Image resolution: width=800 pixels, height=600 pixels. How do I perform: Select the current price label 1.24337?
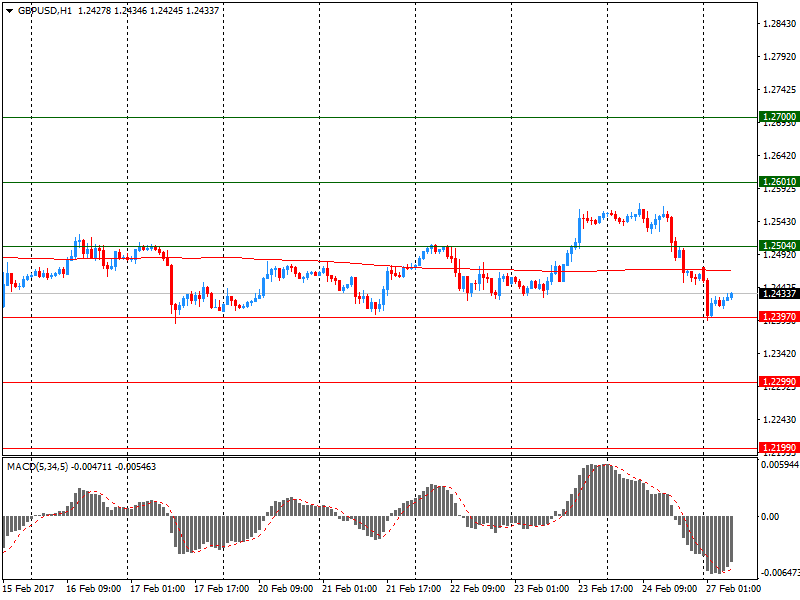pos(779,293)
